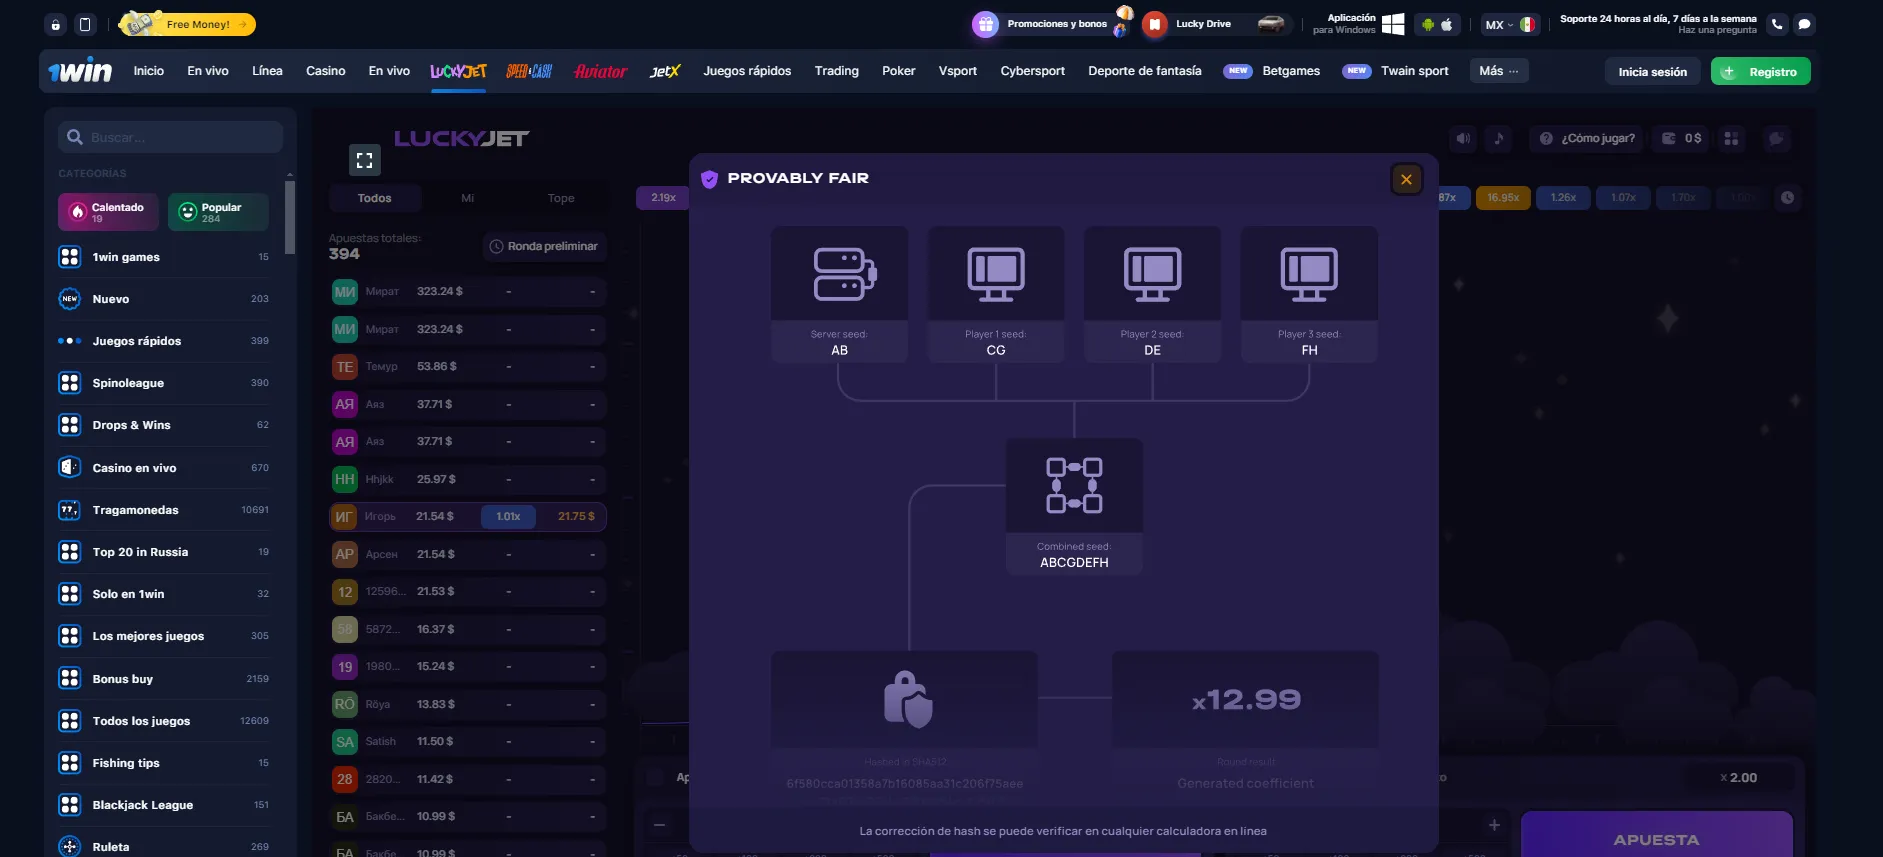Open Nuevo category
Screen dimensions: 1883x857
pos(165,299)
